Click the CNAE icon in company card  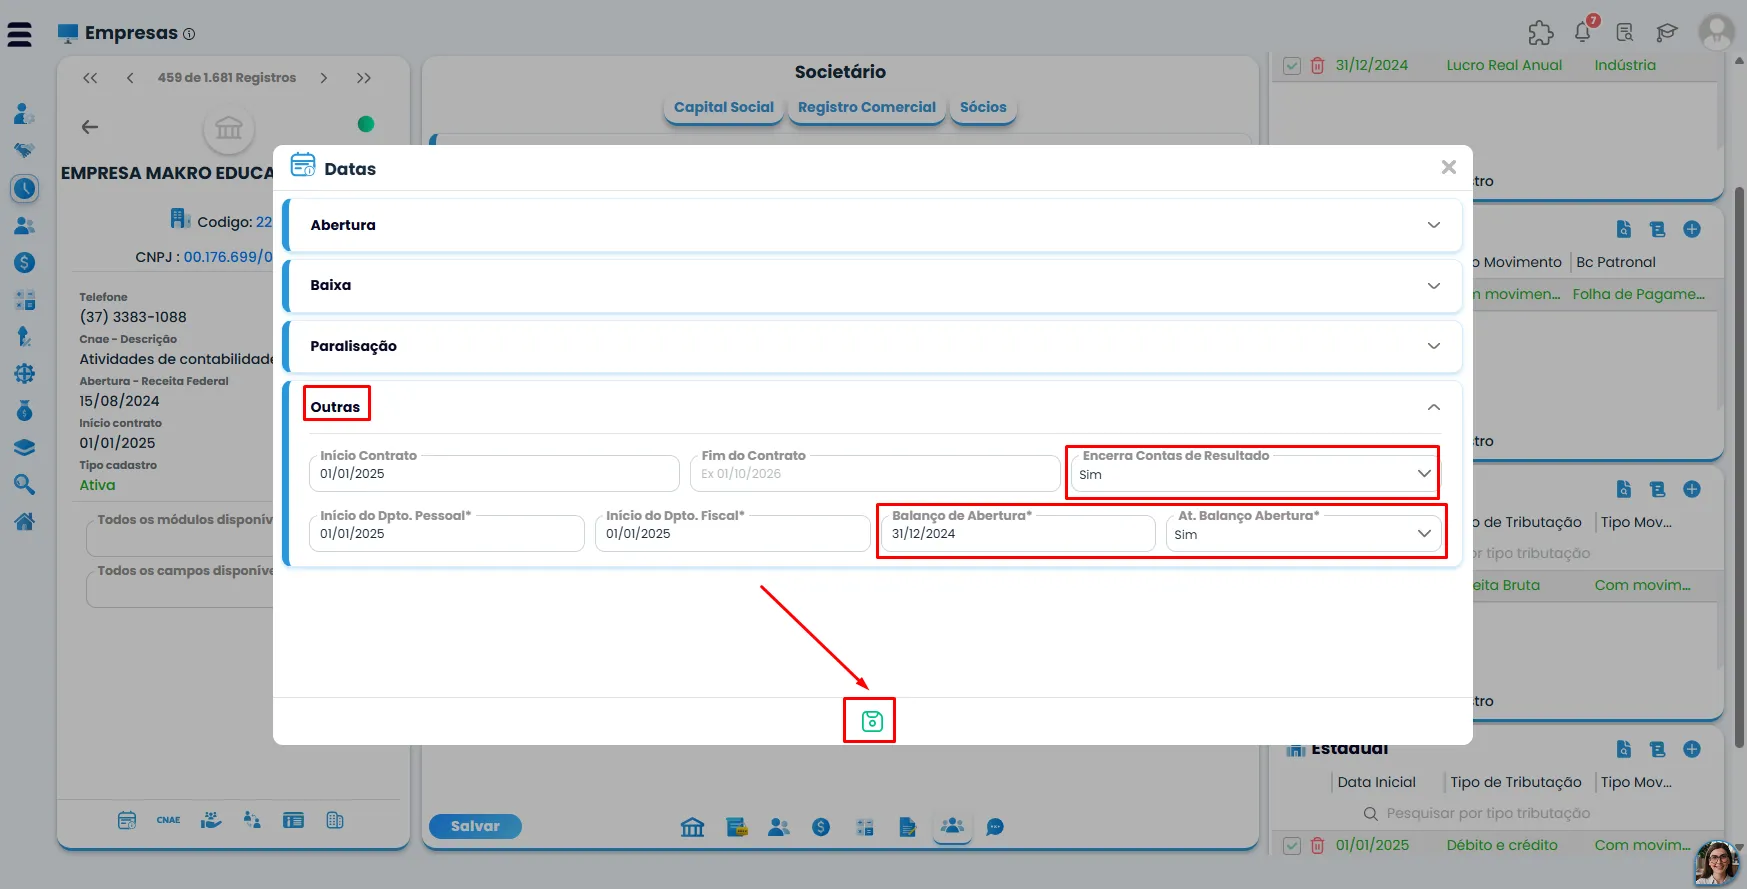tap(168, 820)
